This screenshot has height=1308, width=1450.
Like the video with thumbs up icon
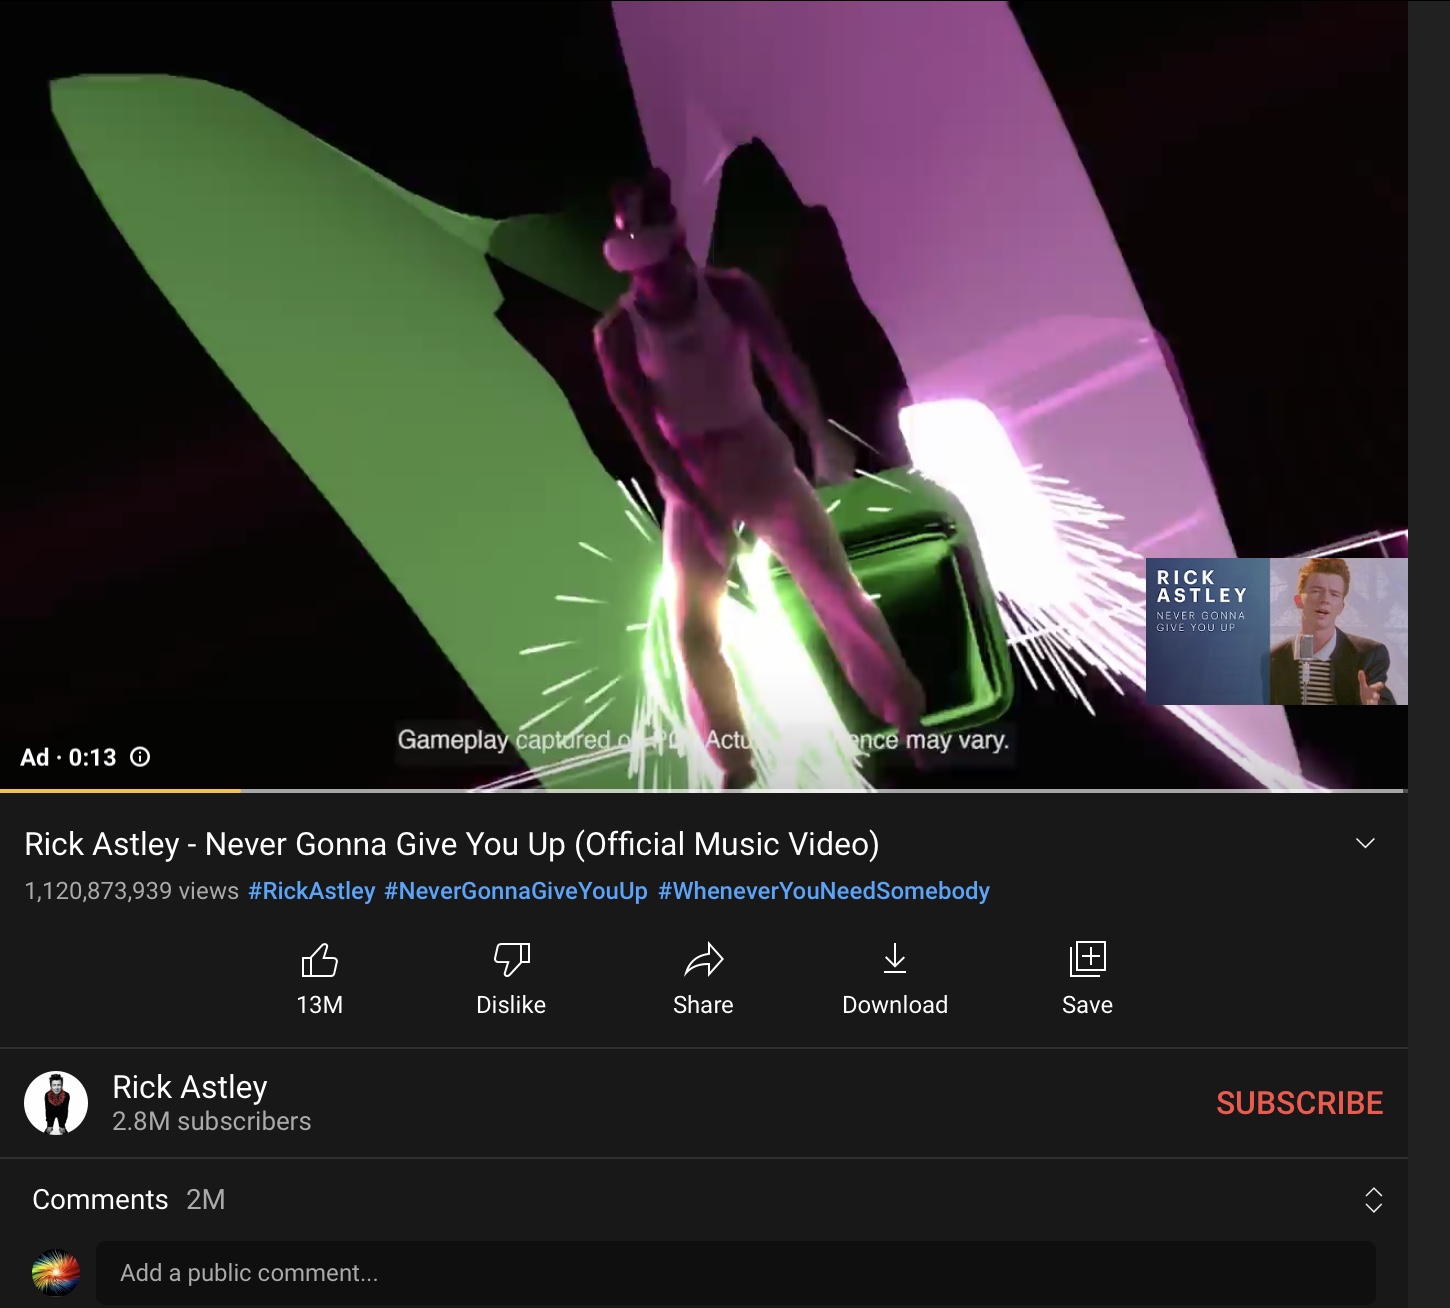pyautogui.click(x=319, y=960)
